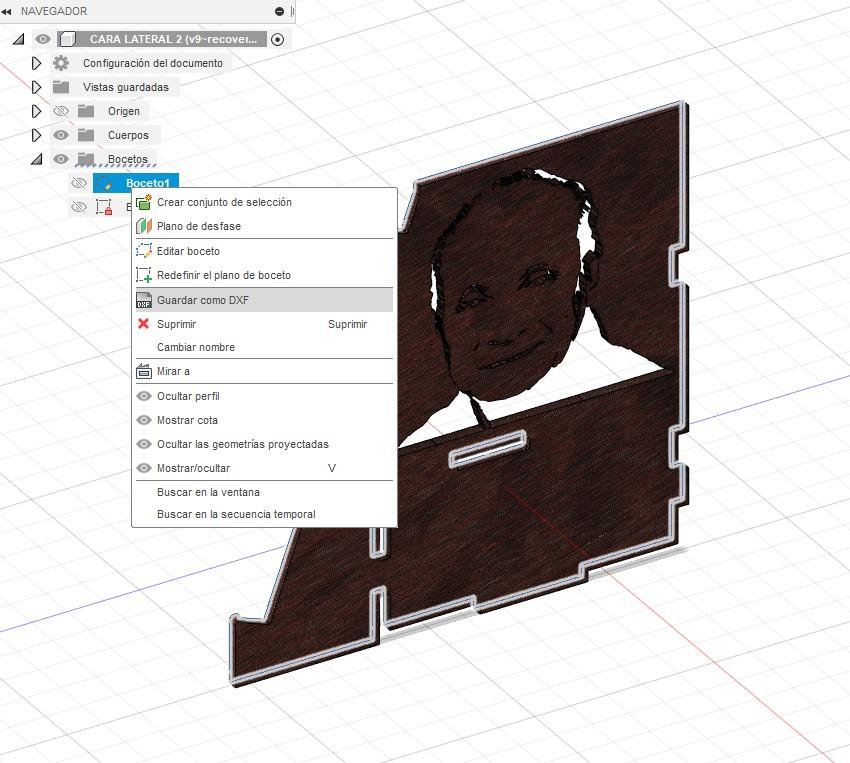Click the Origen folder icon
Viewport: 850px width, 763px height.
pyautogui.click(x=86, y=111)
